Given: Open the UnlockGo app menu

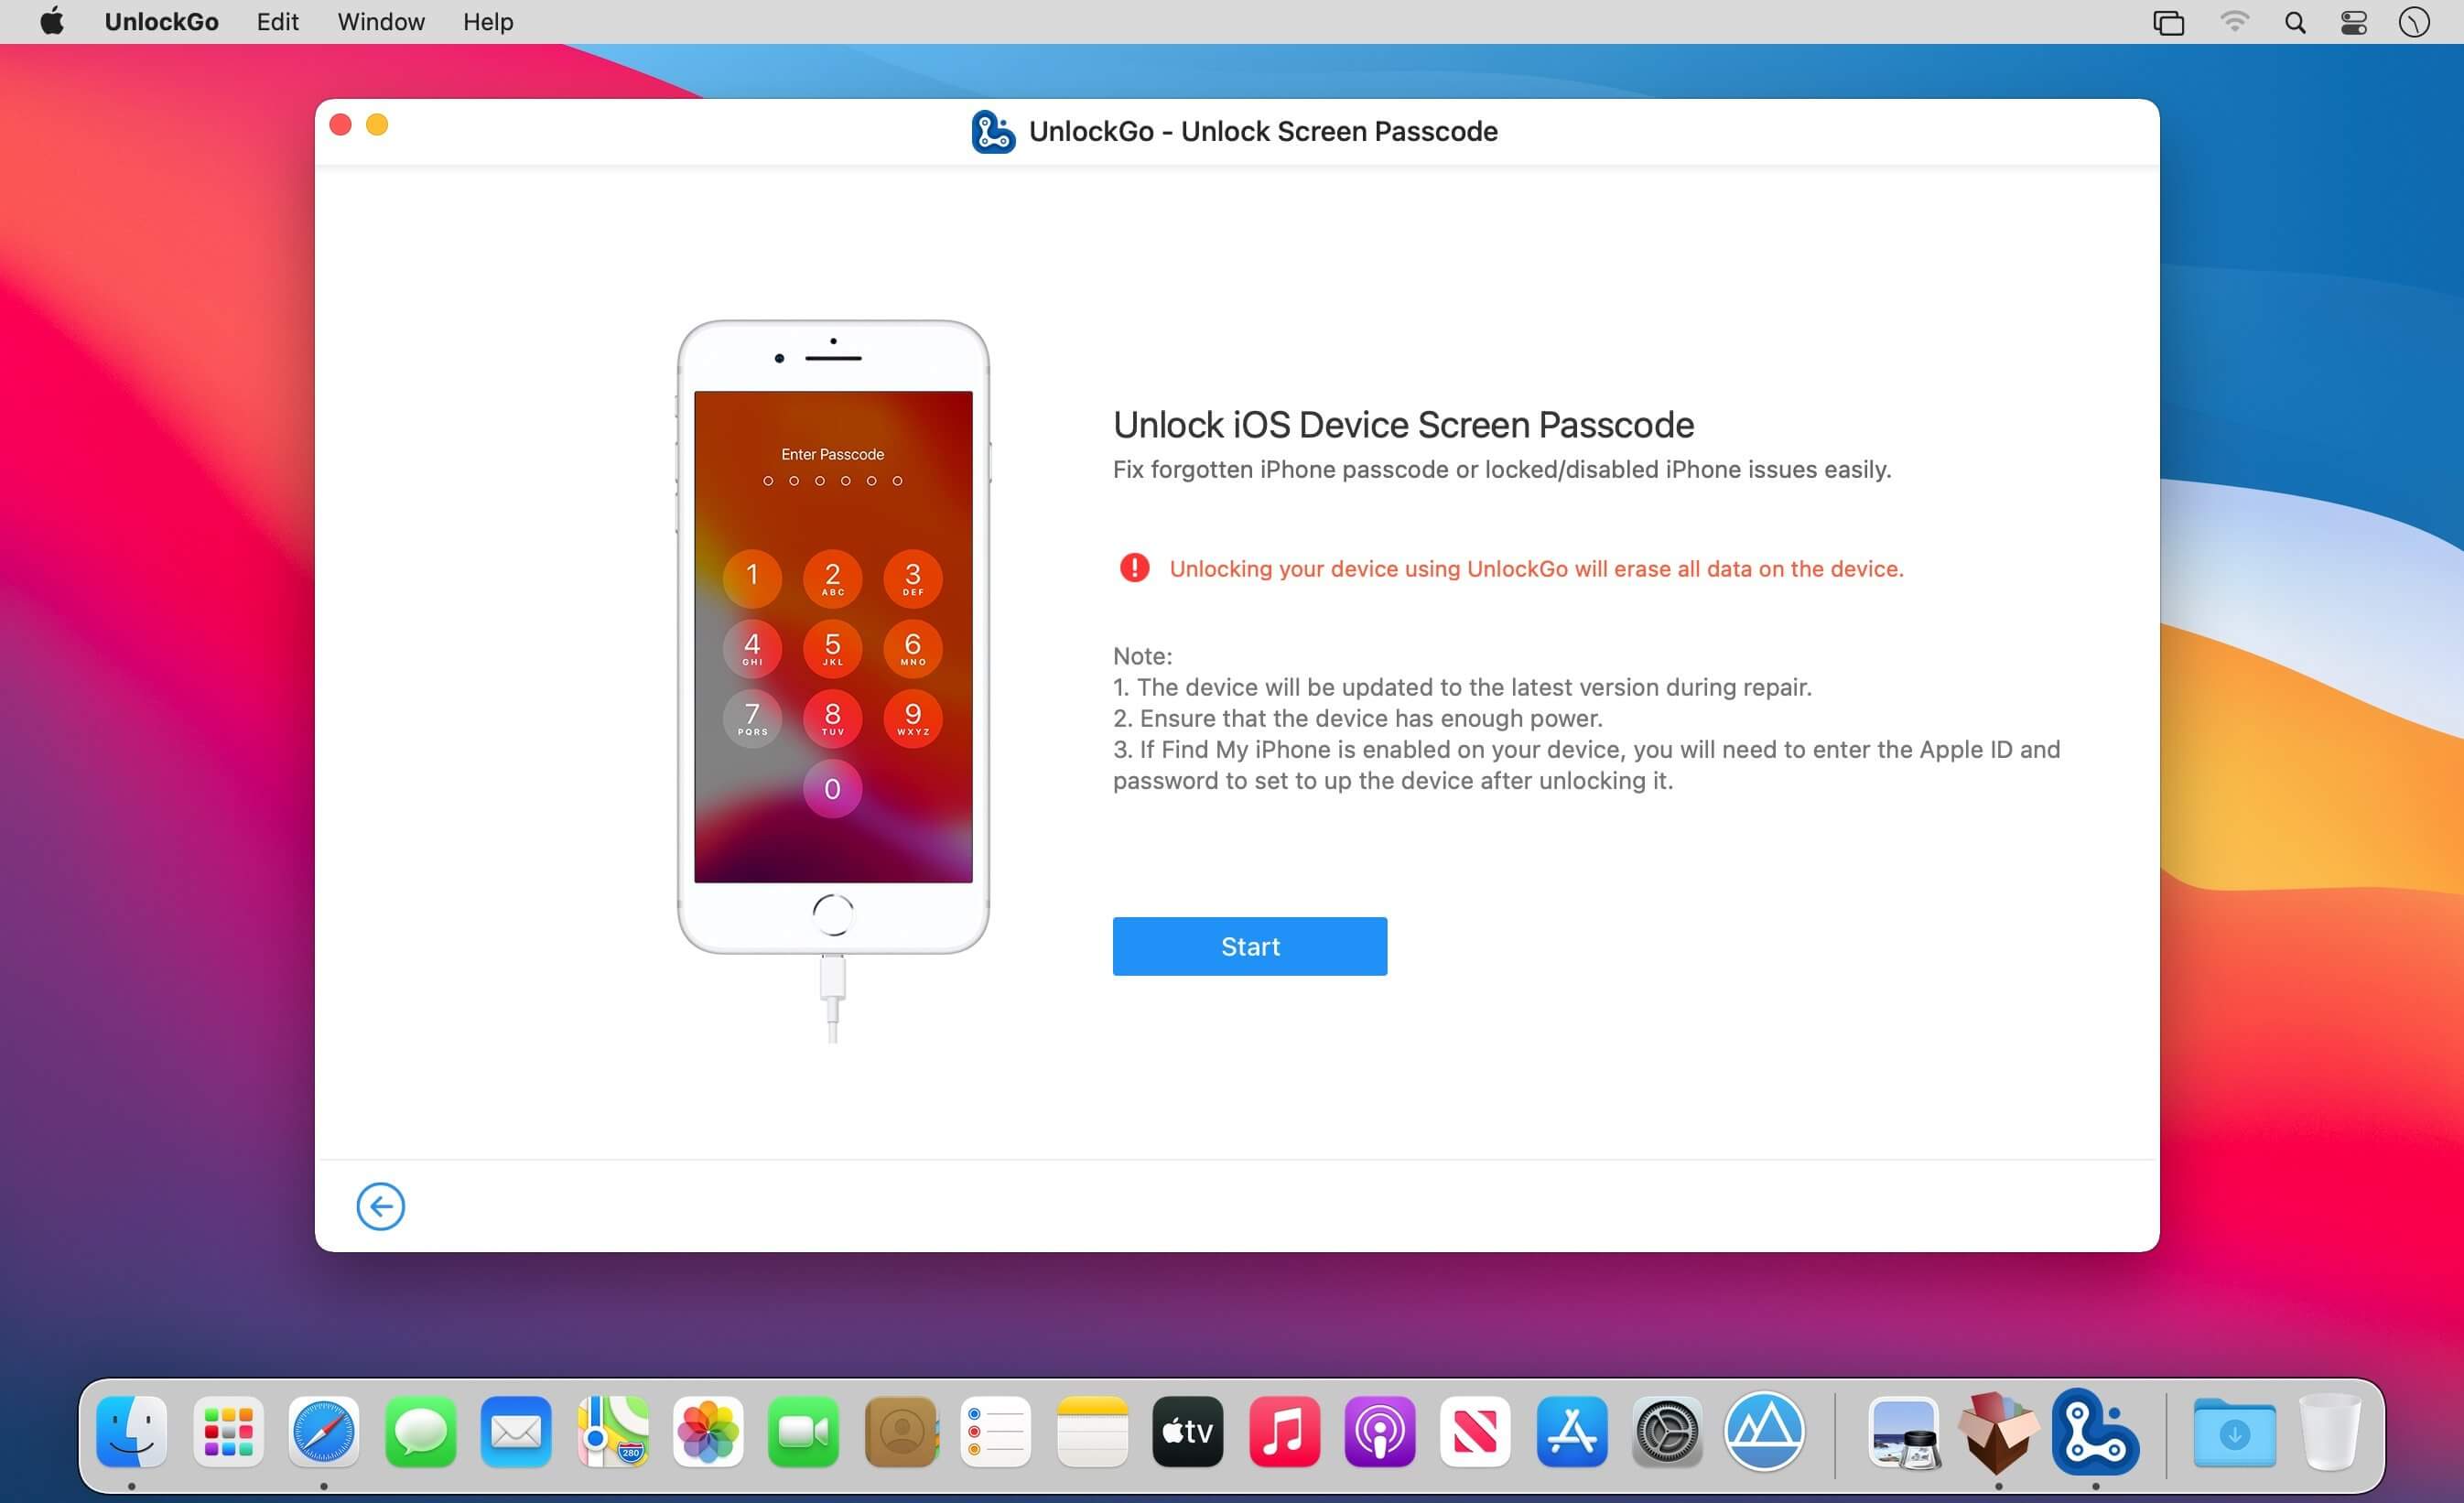Looking at the screenshot, I should tap(161, 22).
